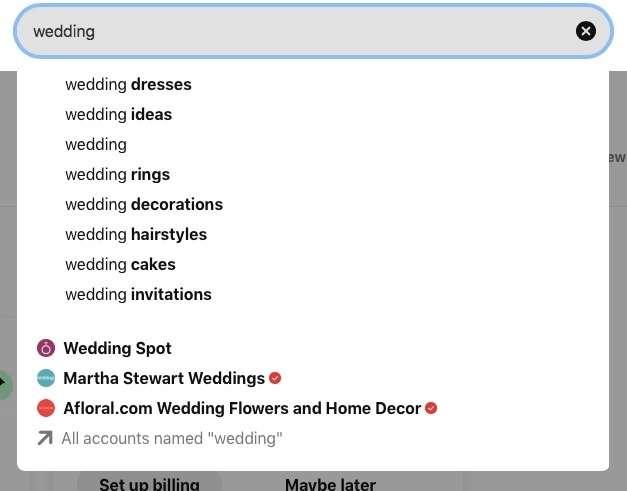The image size is (627, 491).
Task: Open the Wedding Spot account
Action: pos(117,348)
